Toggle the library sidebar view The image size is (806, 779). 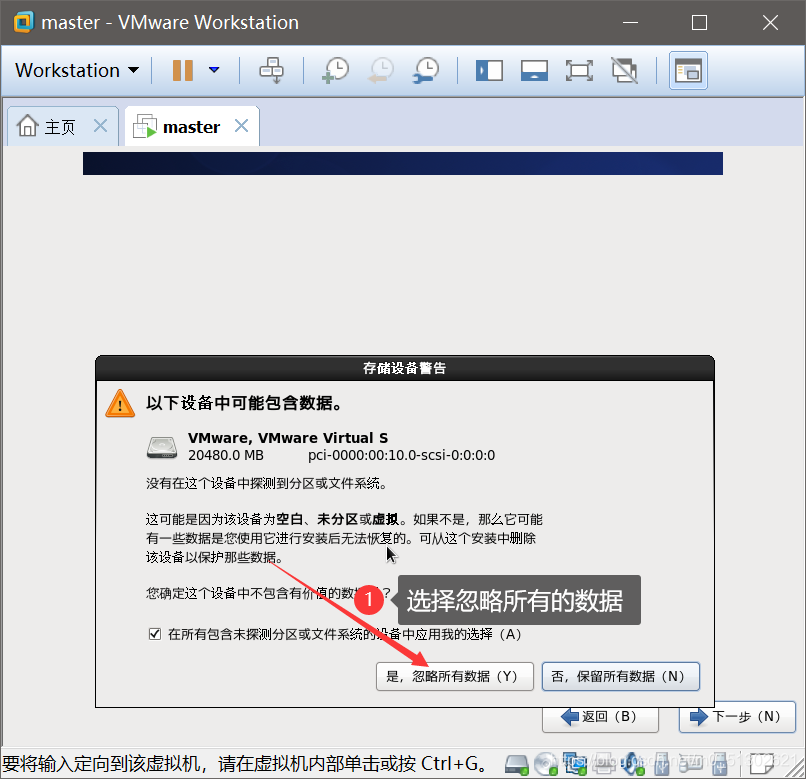pyautogui.click(x=489, y=70)
